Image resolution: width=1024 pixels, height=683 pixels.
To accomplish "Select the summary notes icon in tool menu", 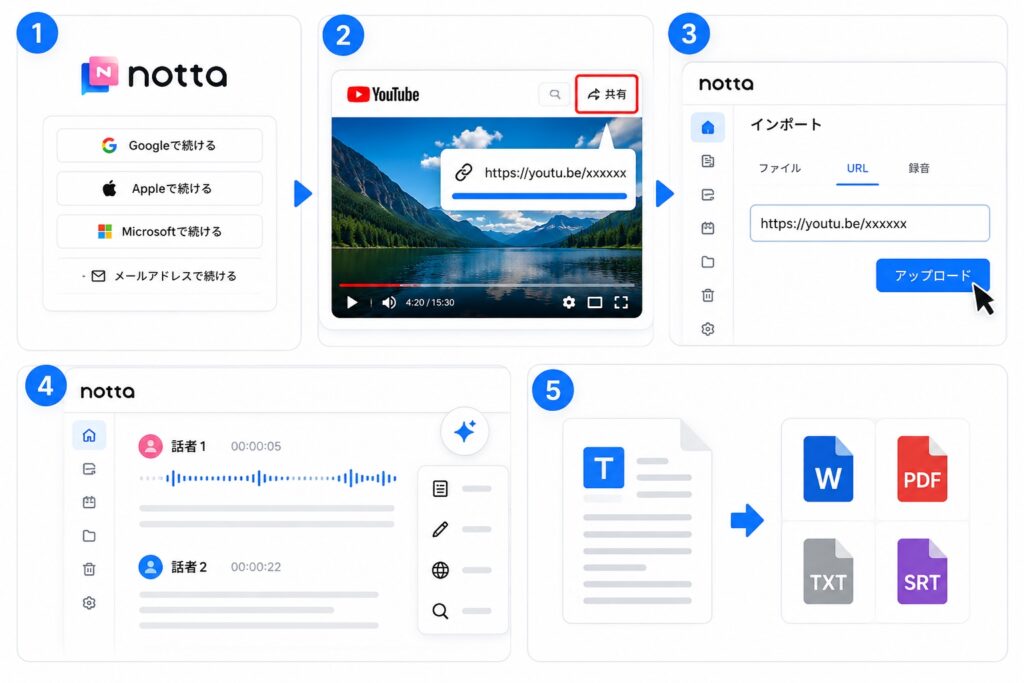I will pos(440,488).
